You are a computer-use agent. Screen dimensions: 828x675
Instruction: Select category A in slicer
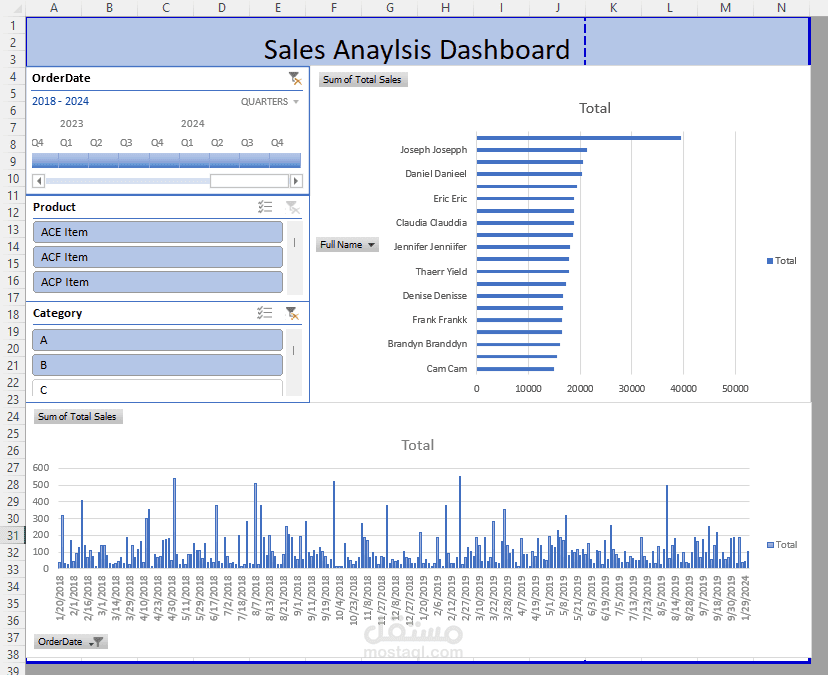tap(157, 340)
